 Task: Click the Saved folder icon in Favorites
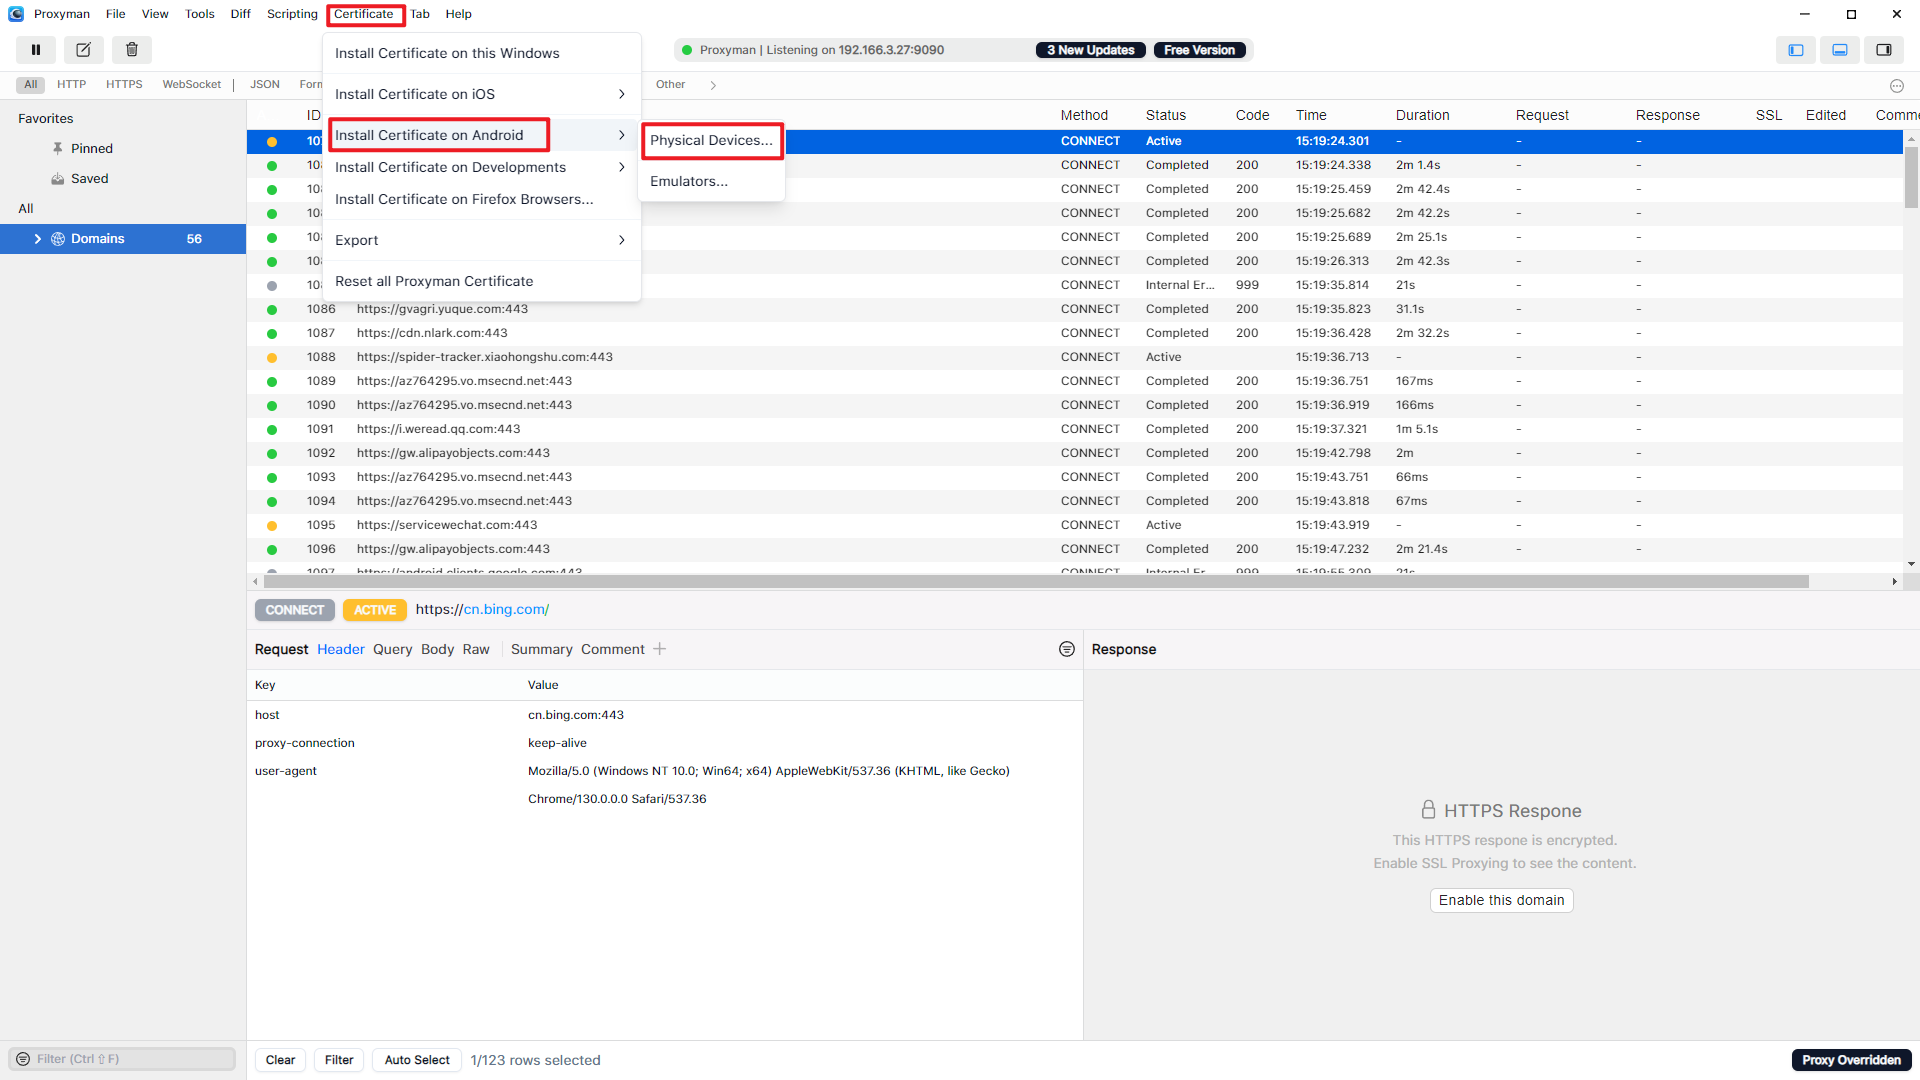(58, 179)
